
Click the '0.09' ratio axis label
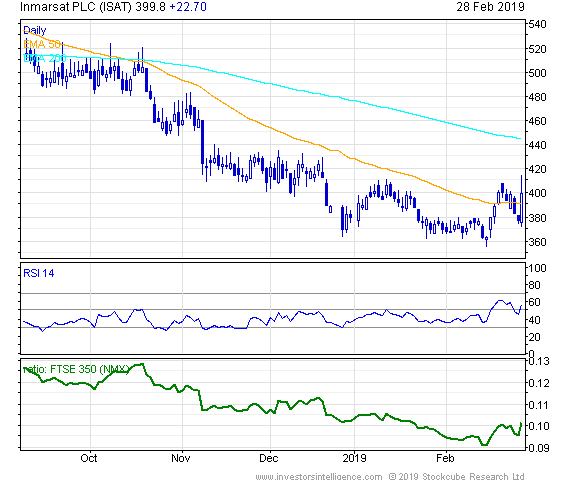pos(539,448)
